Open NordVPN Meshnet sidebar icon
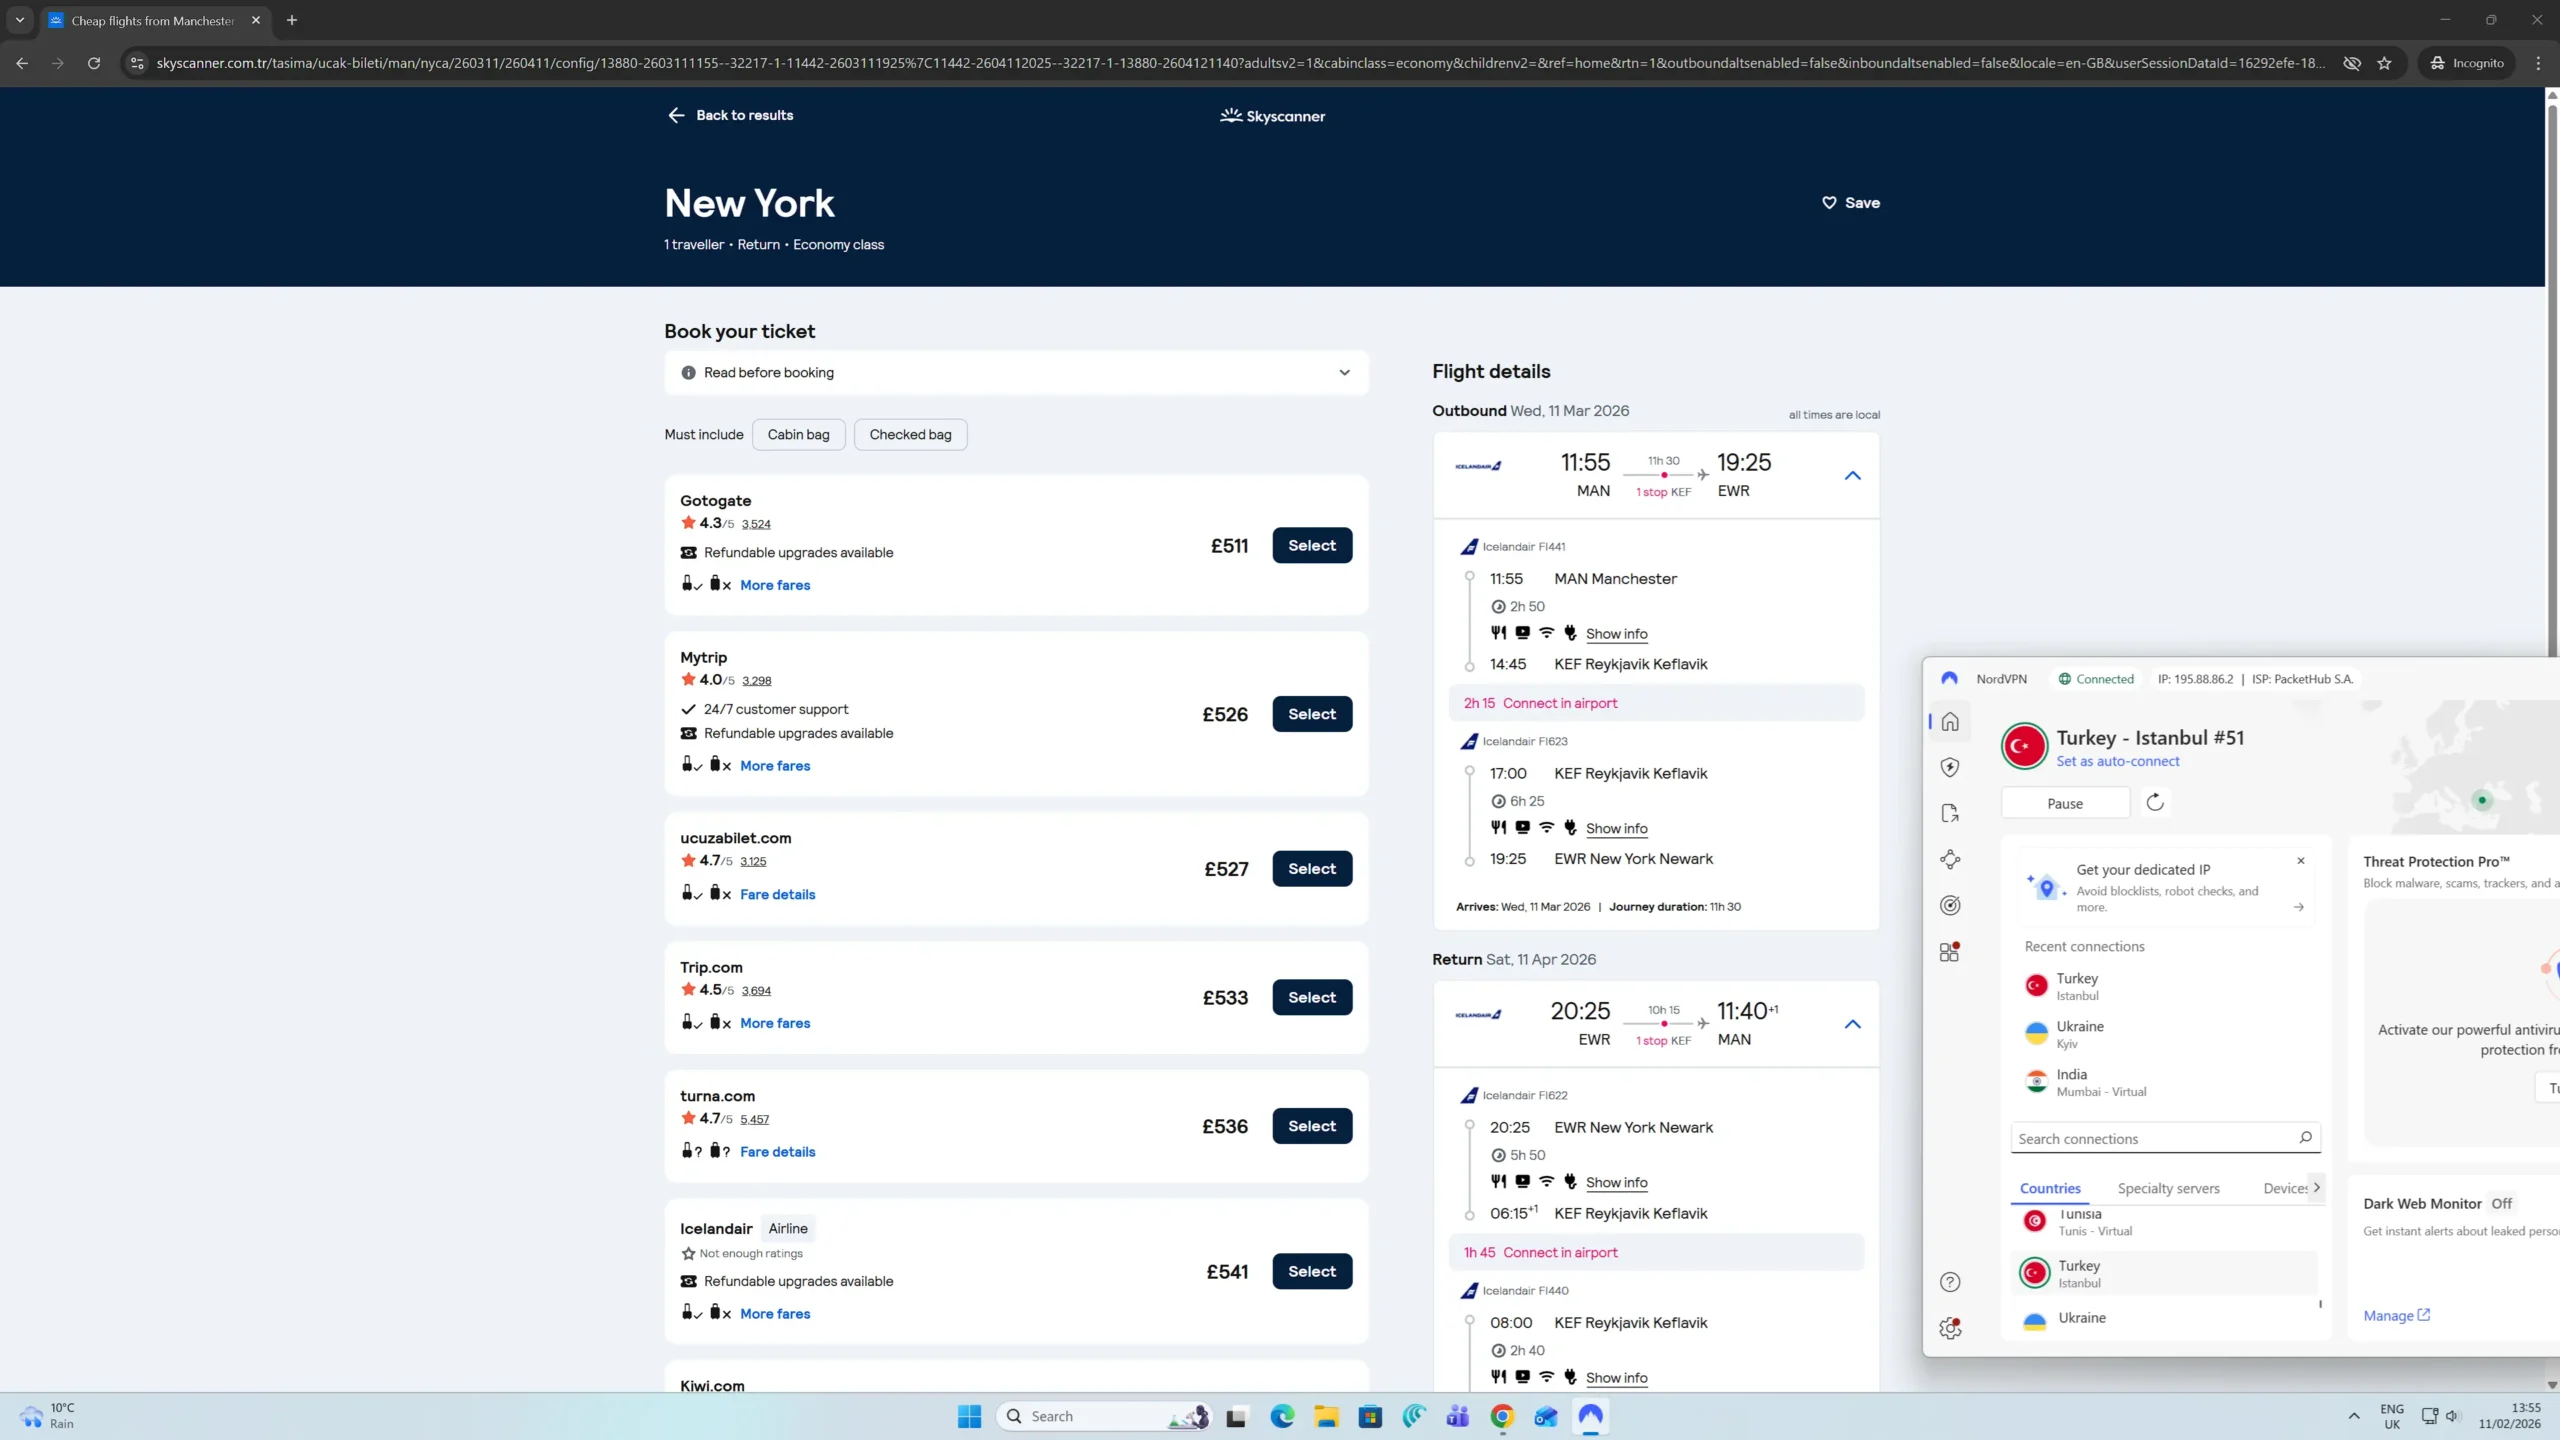Screen dimensions: 2560x1440 click(1950, 859)
